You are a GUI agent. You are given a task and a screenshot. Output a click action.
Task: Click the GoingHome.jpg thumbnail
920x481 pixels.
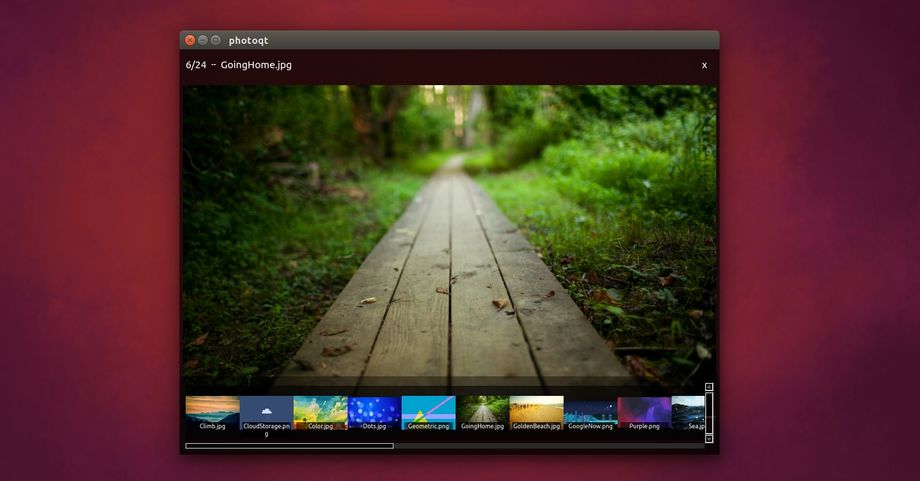(482, 413)
